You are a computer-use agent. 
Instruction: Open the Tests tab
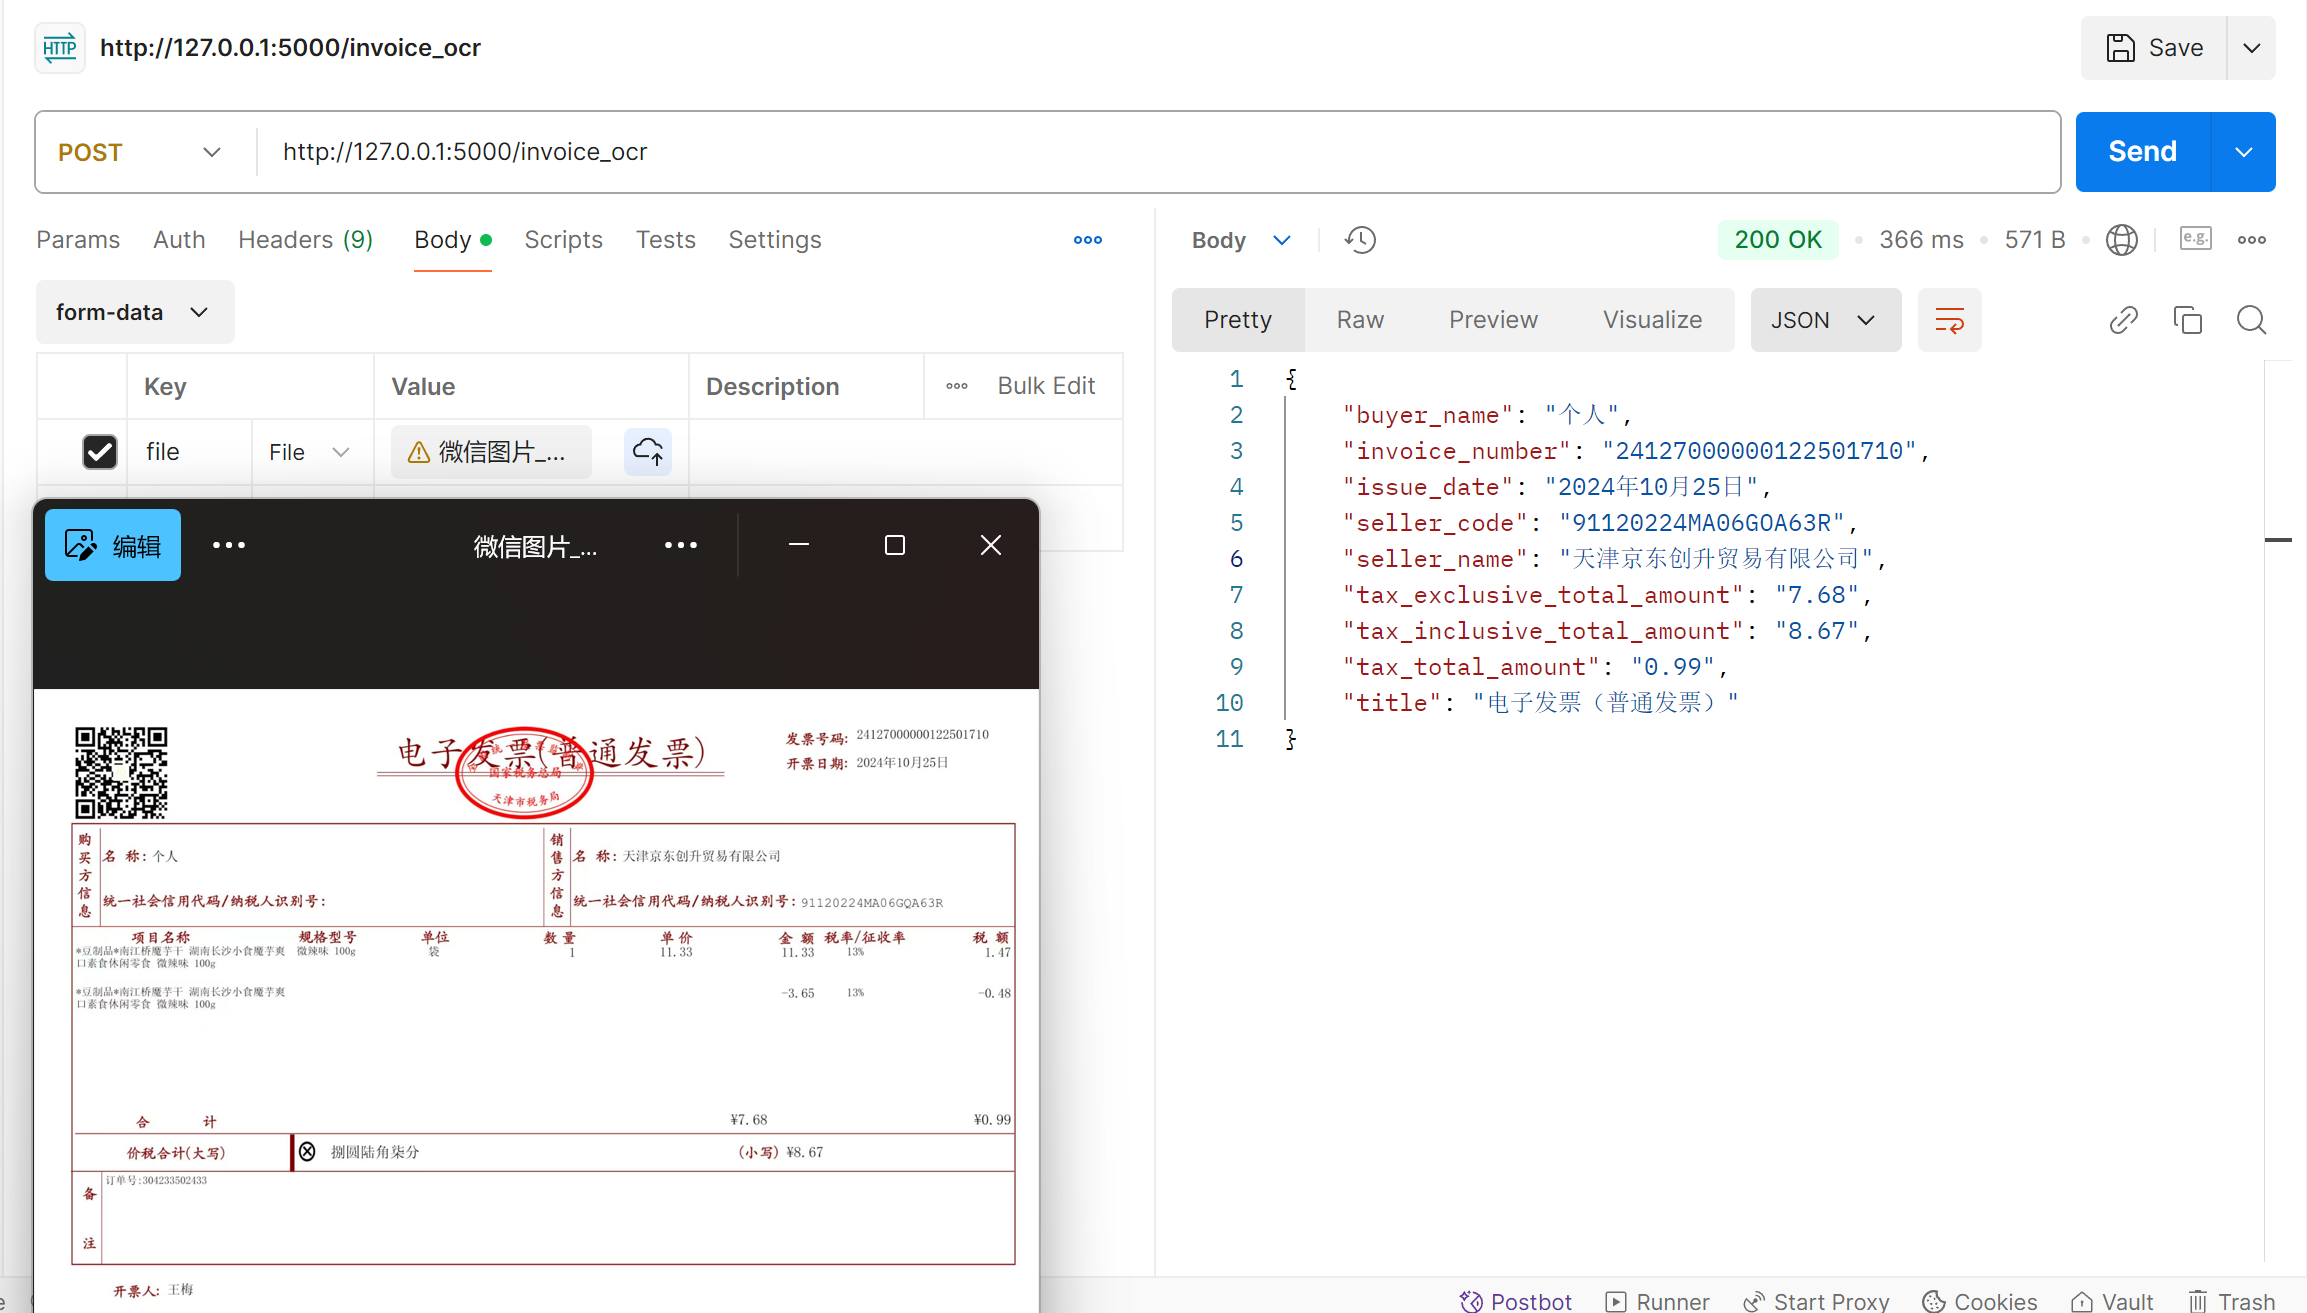(x=665, y=240)
